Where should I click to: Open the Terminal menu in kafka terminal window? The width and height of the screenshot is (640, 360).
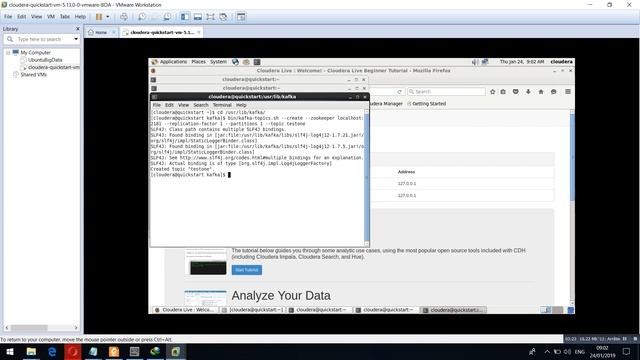click(x=222, y=105)
